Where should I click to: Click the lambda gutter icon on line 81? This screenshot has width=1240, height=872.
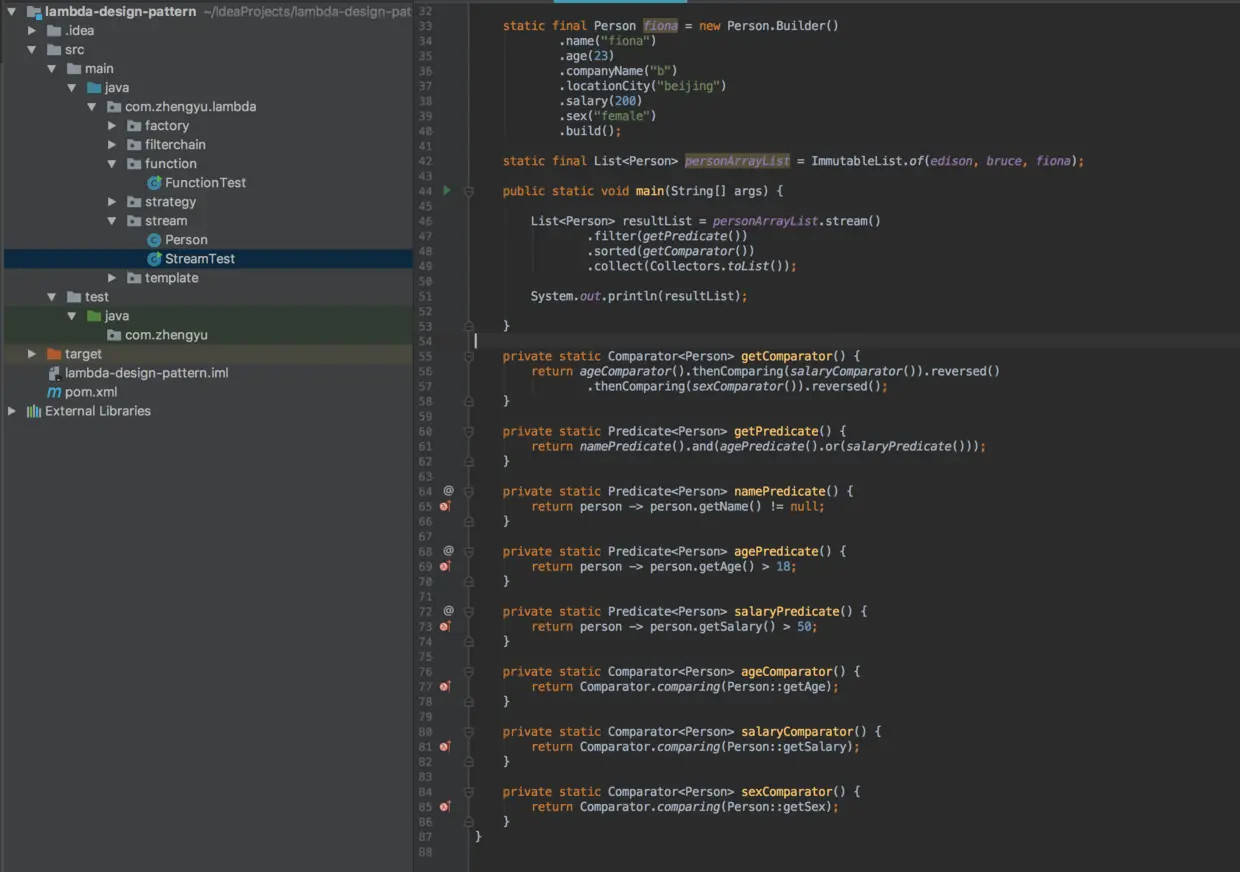(446, 746)
